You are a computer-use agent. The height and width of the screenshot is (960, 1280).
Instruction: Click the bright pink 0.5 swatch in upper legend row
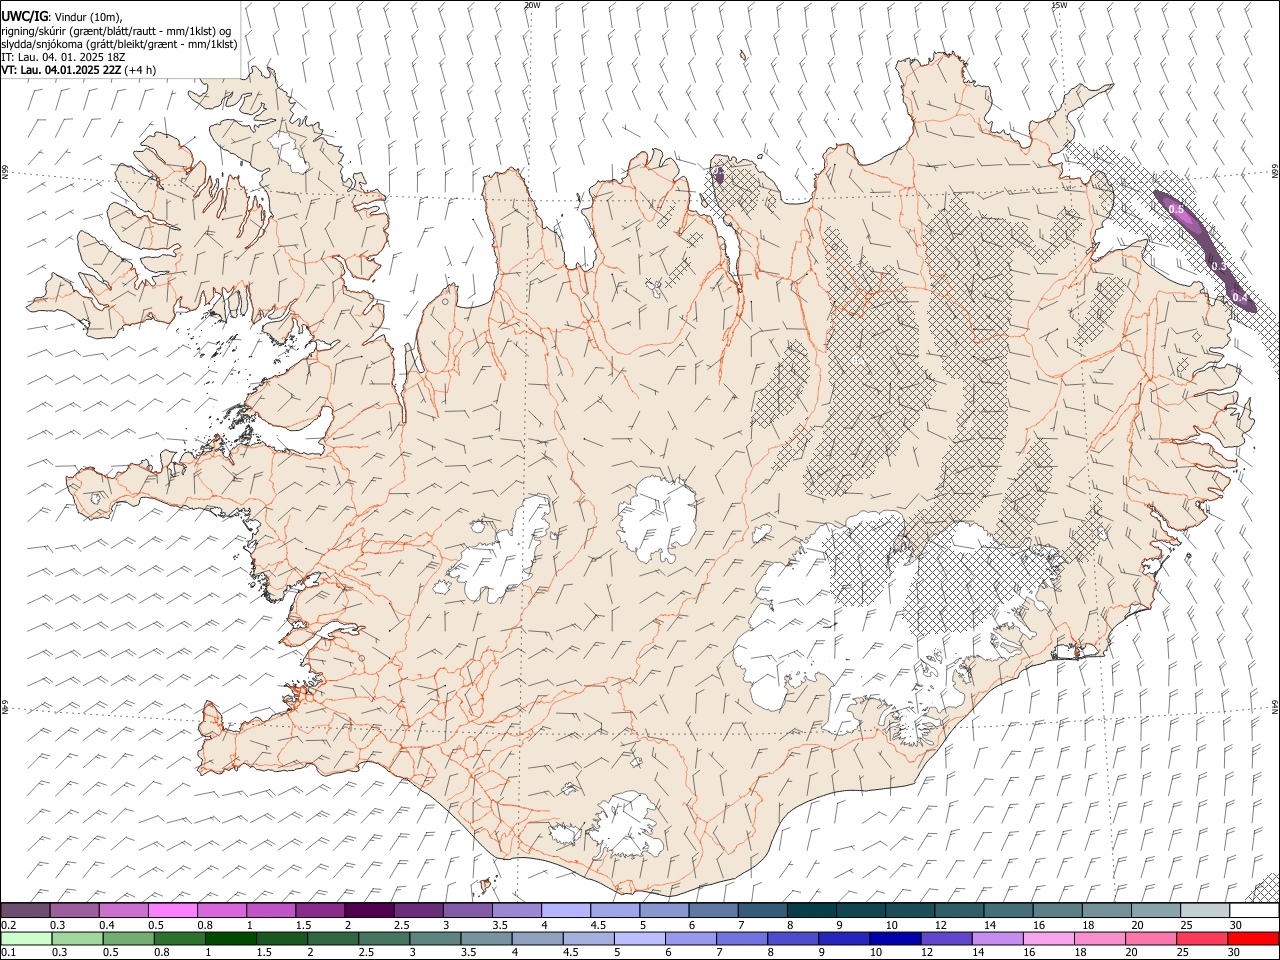tap(173, 911)
